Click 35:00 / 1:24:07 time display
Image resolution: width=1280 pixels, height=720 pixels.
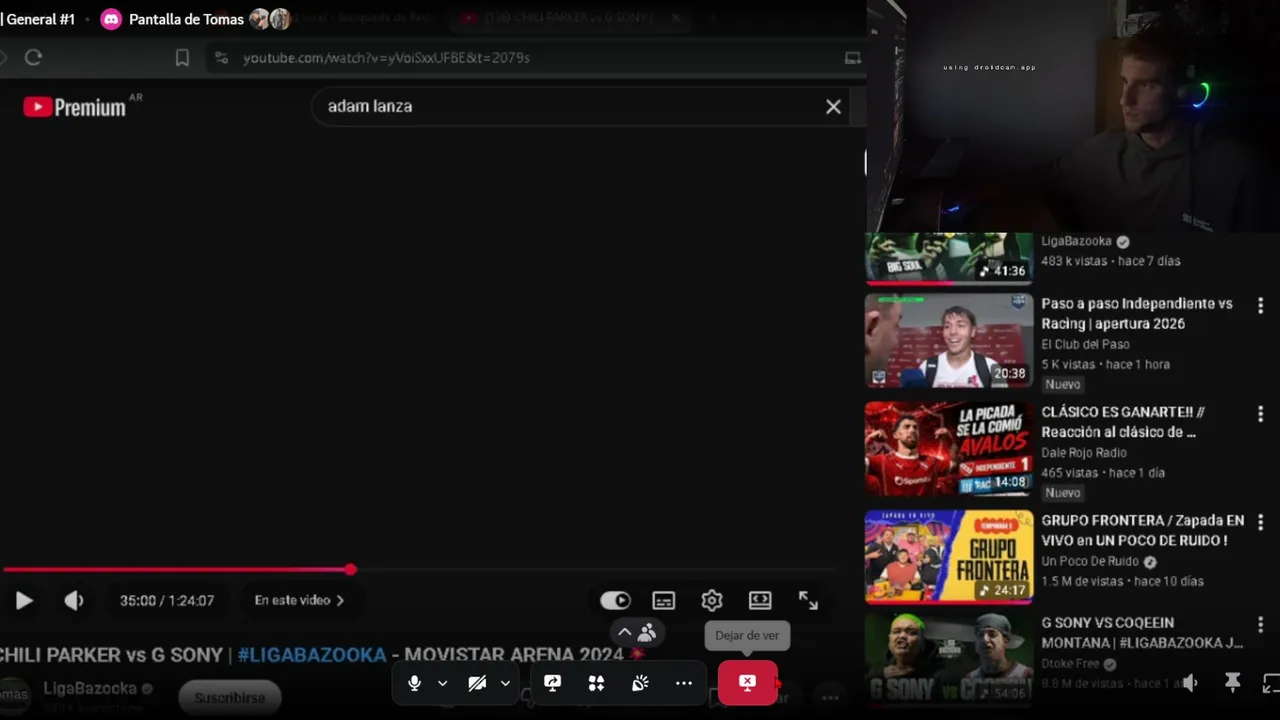pos(167,600)
